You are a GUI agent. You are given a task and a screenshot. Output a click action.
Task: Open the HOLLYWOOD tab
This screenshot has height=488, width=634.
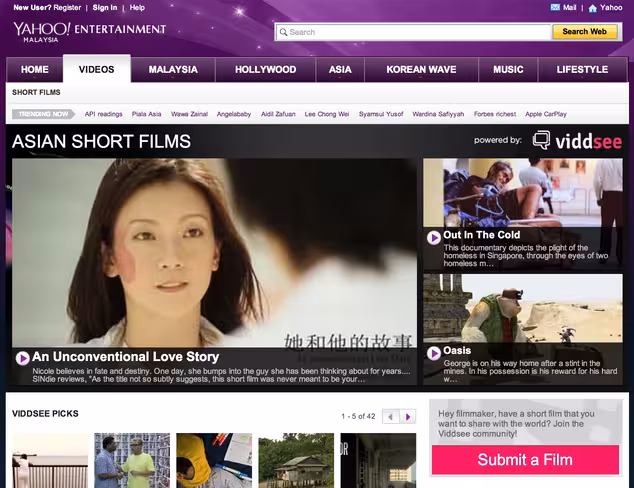(266, 70)
